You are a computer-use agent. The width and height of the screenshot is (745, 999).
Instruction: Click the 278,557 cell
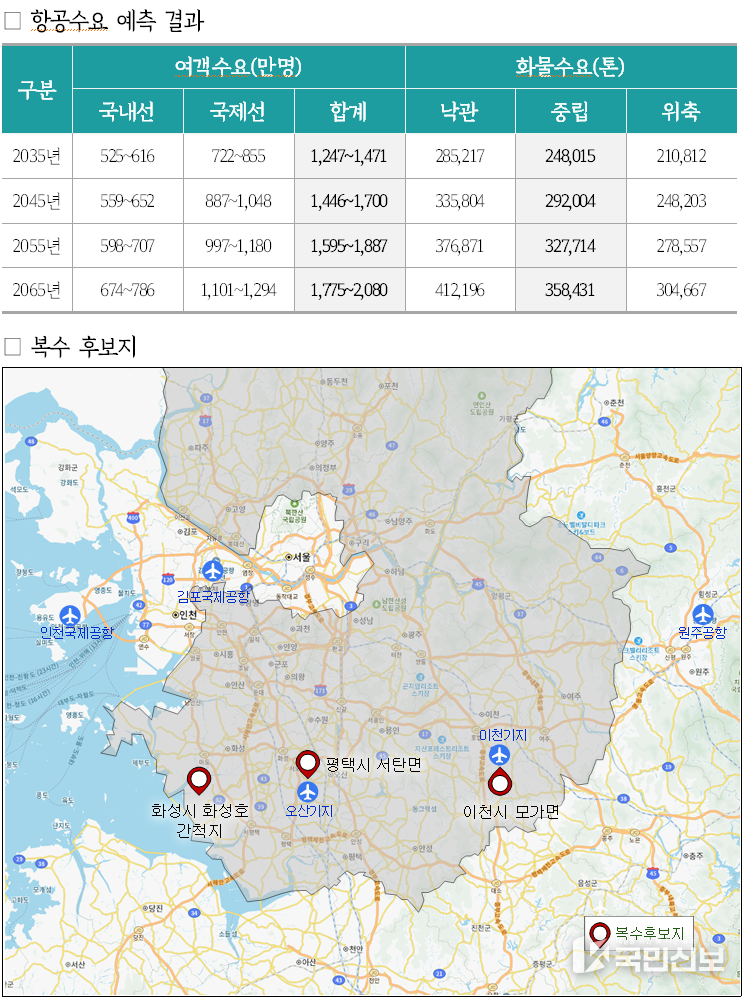682,246
